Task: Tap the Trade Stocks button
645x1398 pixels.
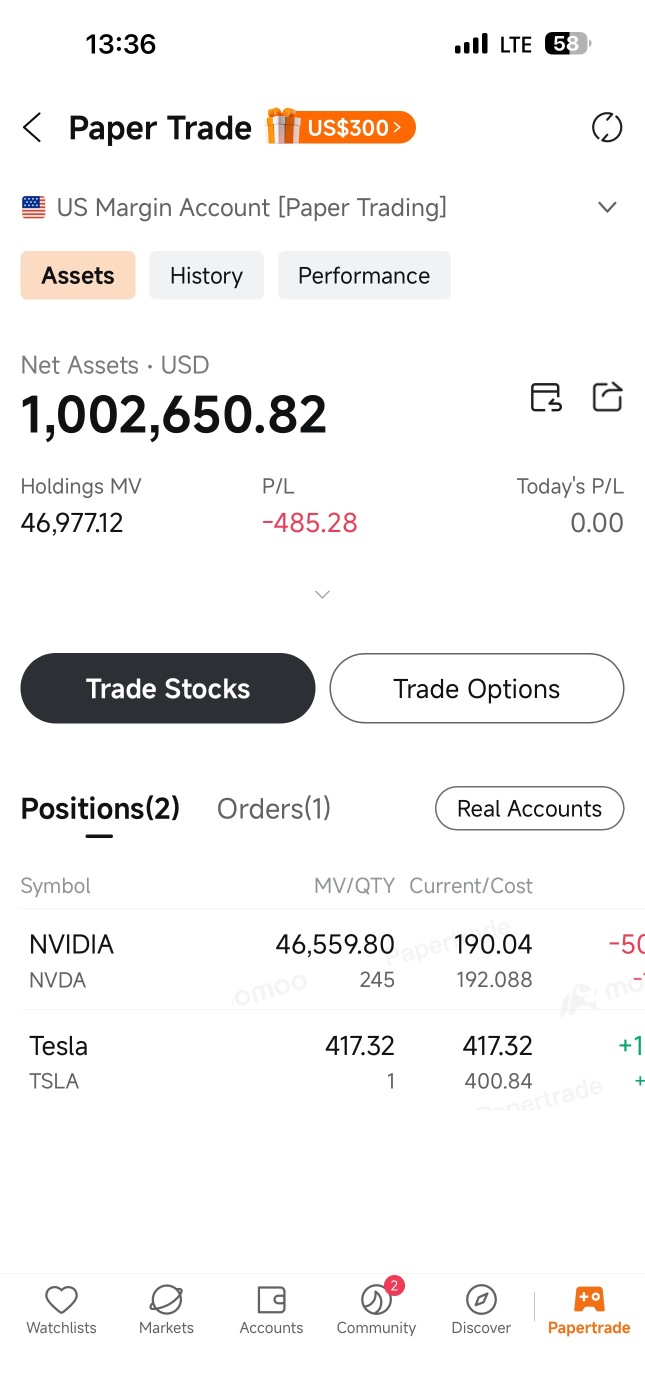Action: pos(168,688)
